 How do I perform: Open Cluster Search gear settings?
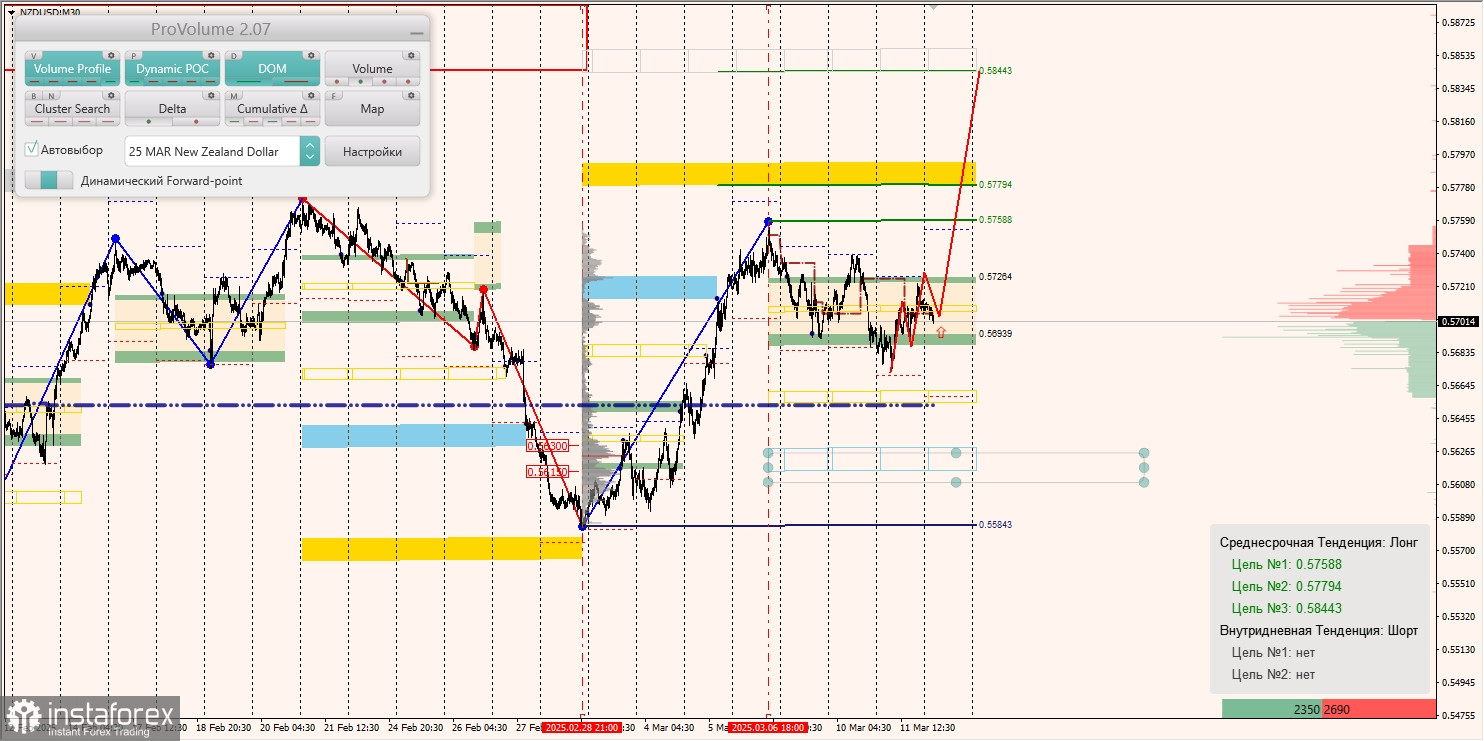coord(111,96)
